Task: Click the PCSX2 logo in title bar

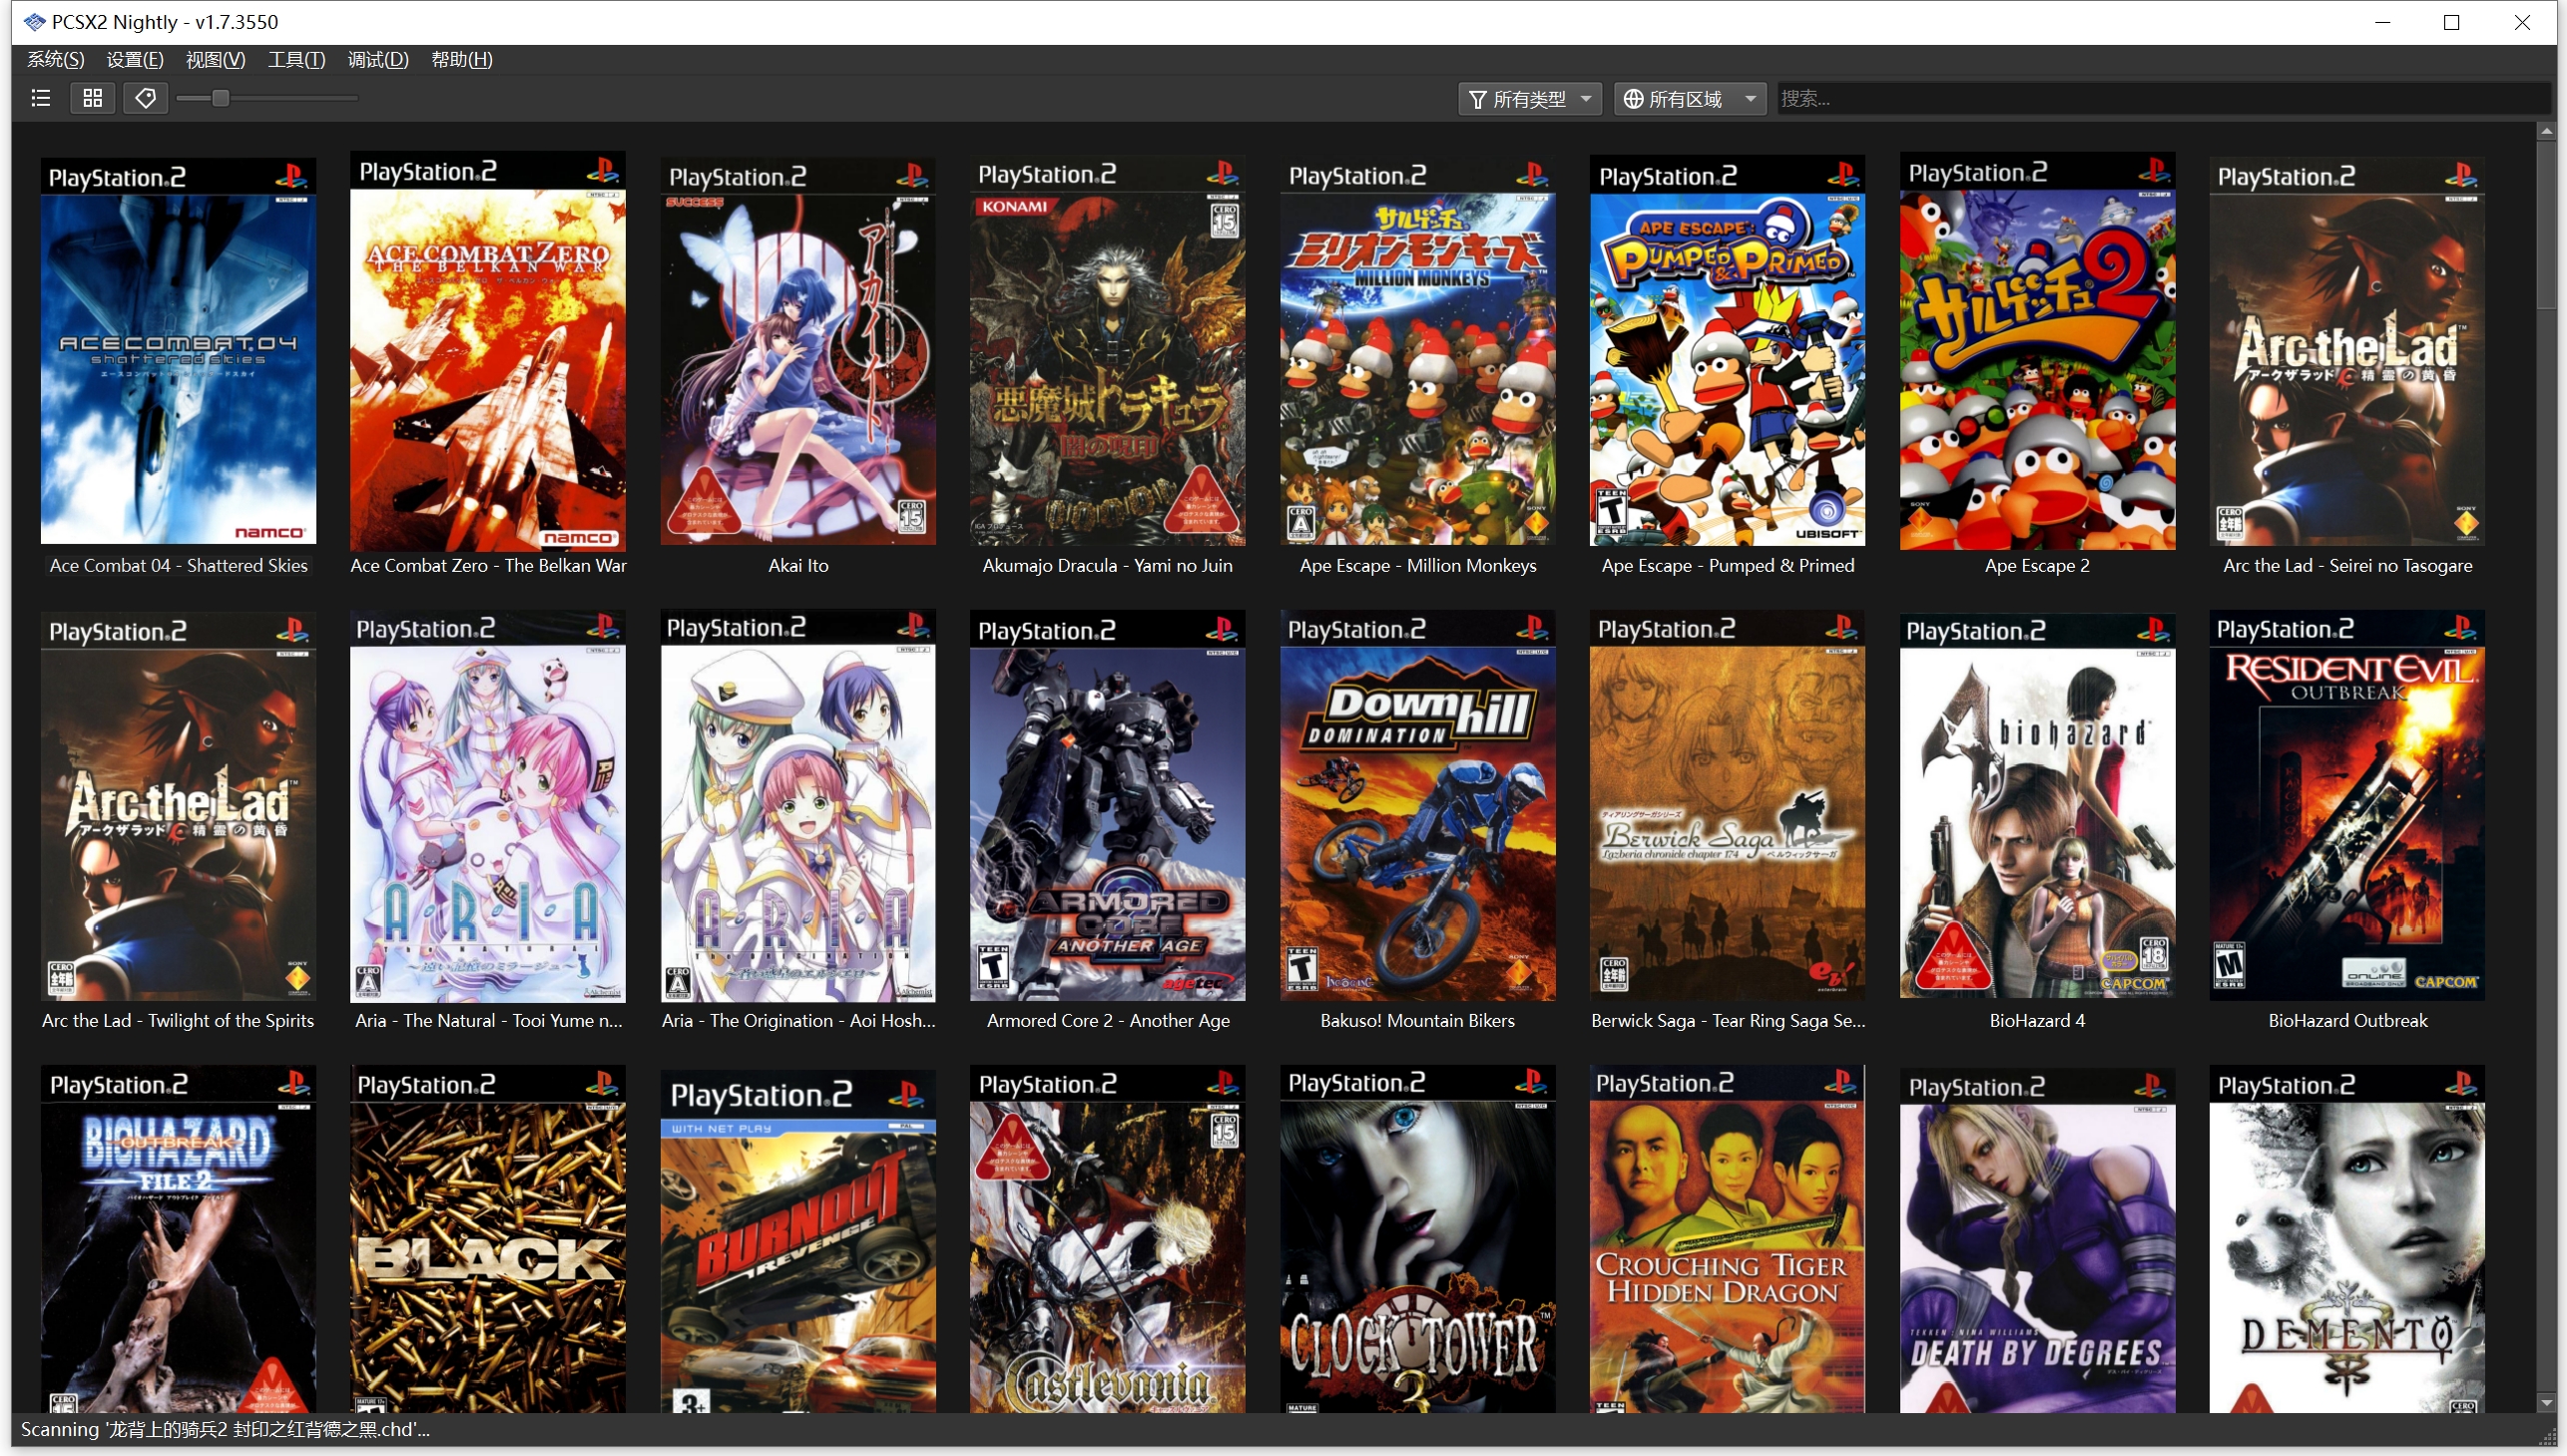Action: coord(34,22)
